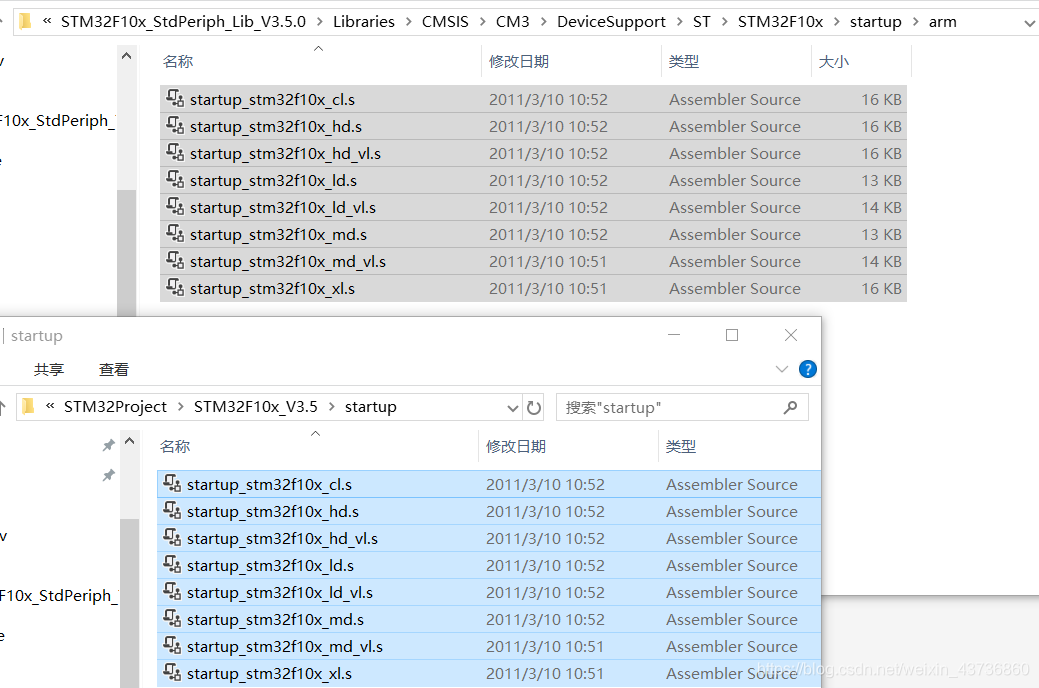Image resolution: width=1039 pixels, height=688 pixels.
Task: Sort by 修改日期 column in arm window
Action: click(x=519, y=62)
